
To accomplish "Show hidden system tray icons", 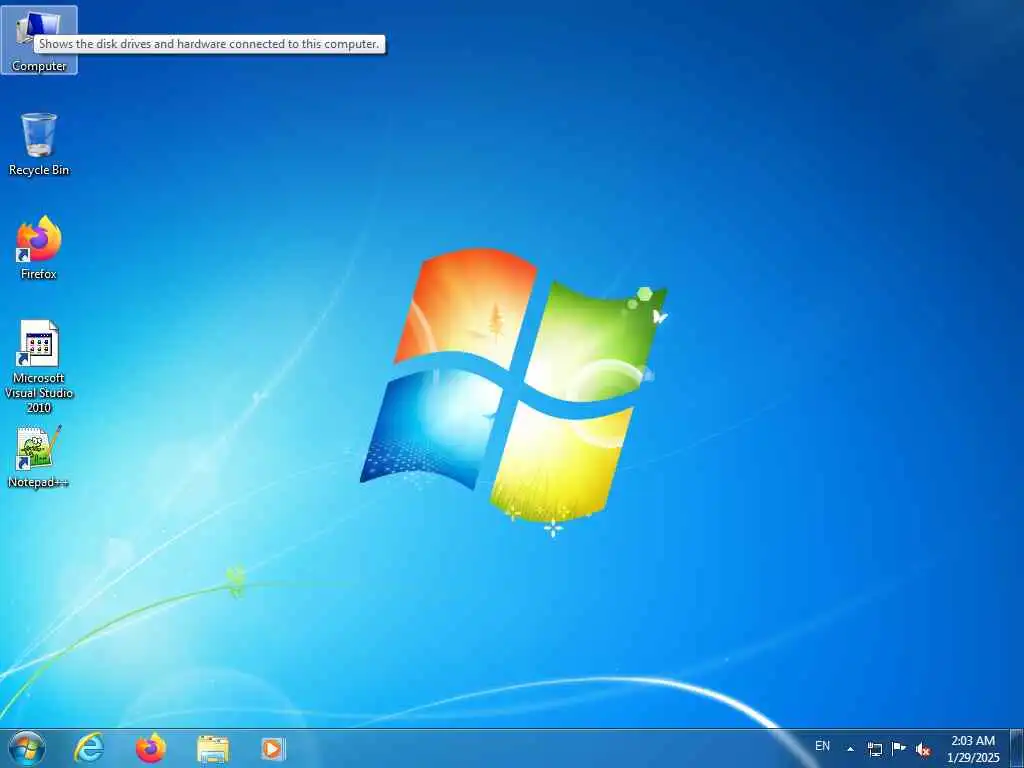I will click(x=850, y=749).
